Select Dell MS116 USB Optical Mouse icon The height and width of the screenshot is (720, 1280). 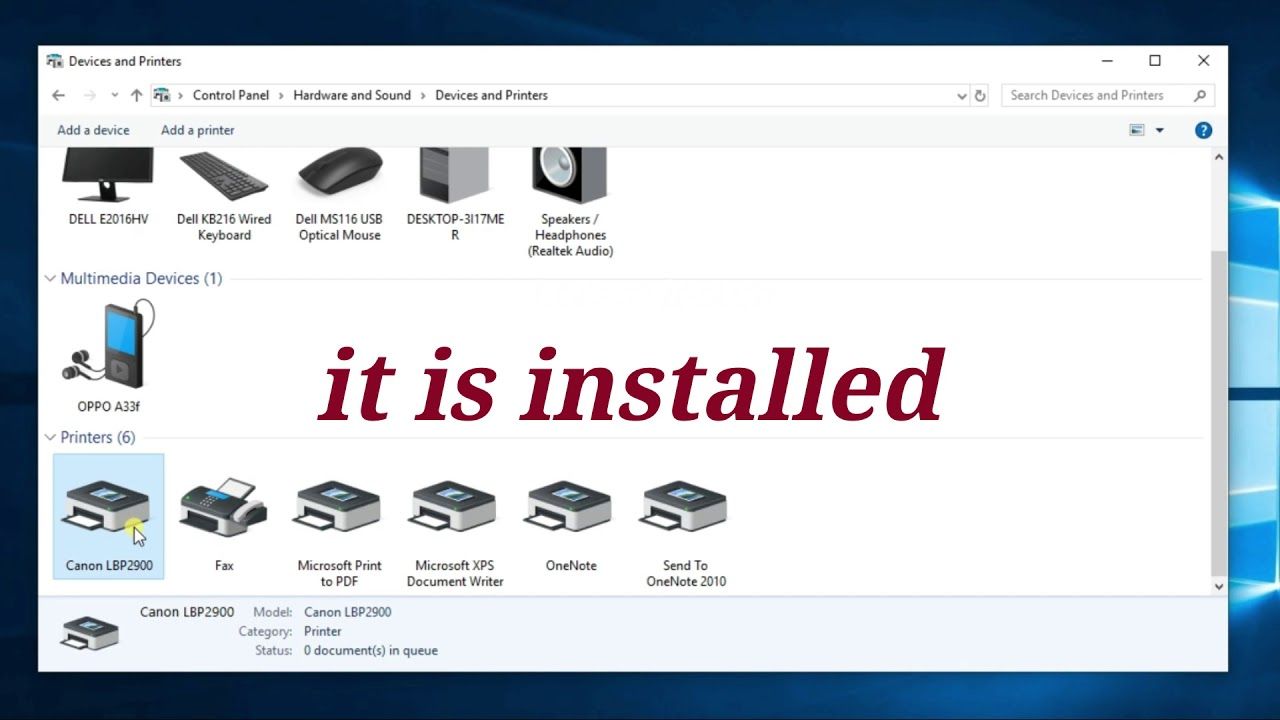point(340,173)
